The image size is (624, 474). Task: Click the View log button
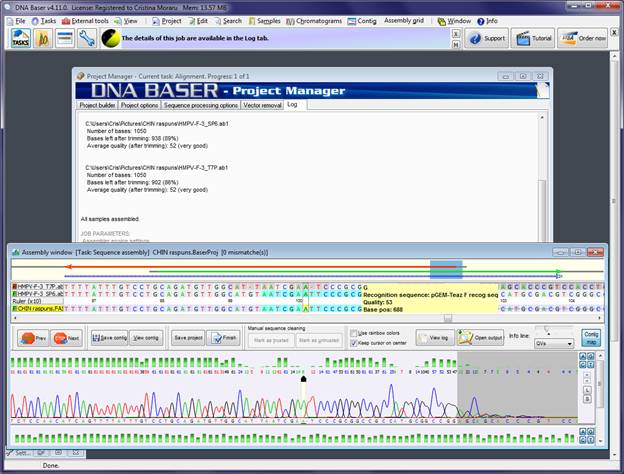click(435, 338)
